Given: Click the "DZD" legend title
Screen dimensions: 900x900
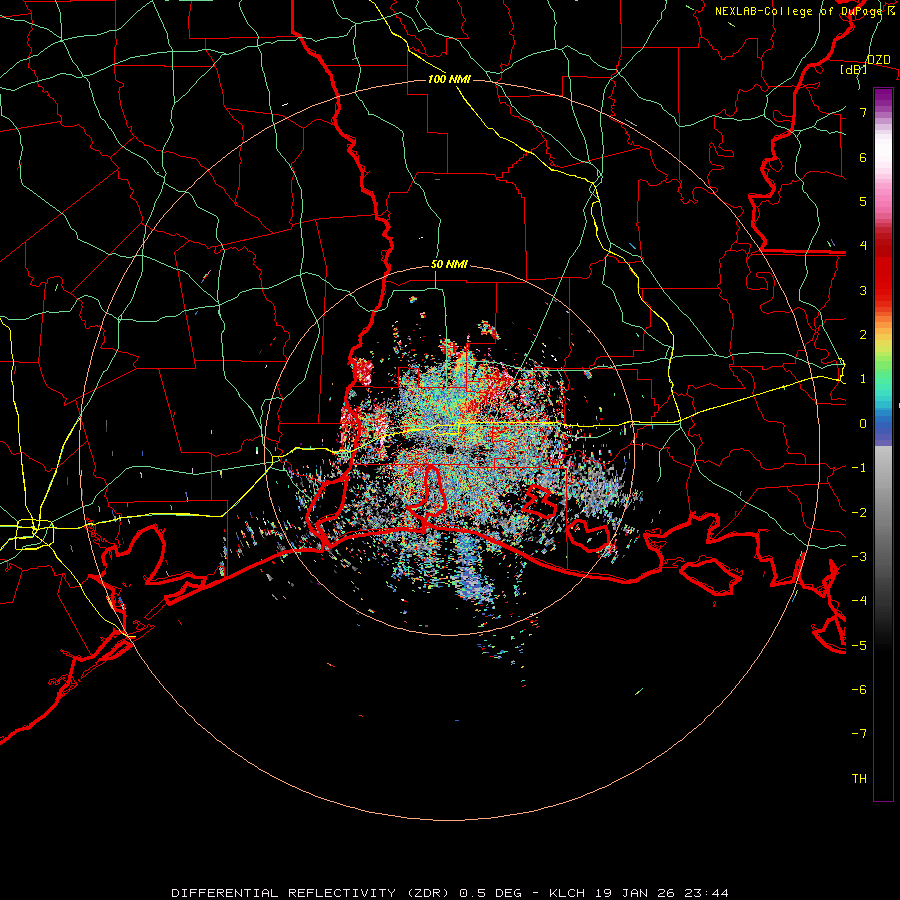Looking at the screenshot, I should click(879, 60).
